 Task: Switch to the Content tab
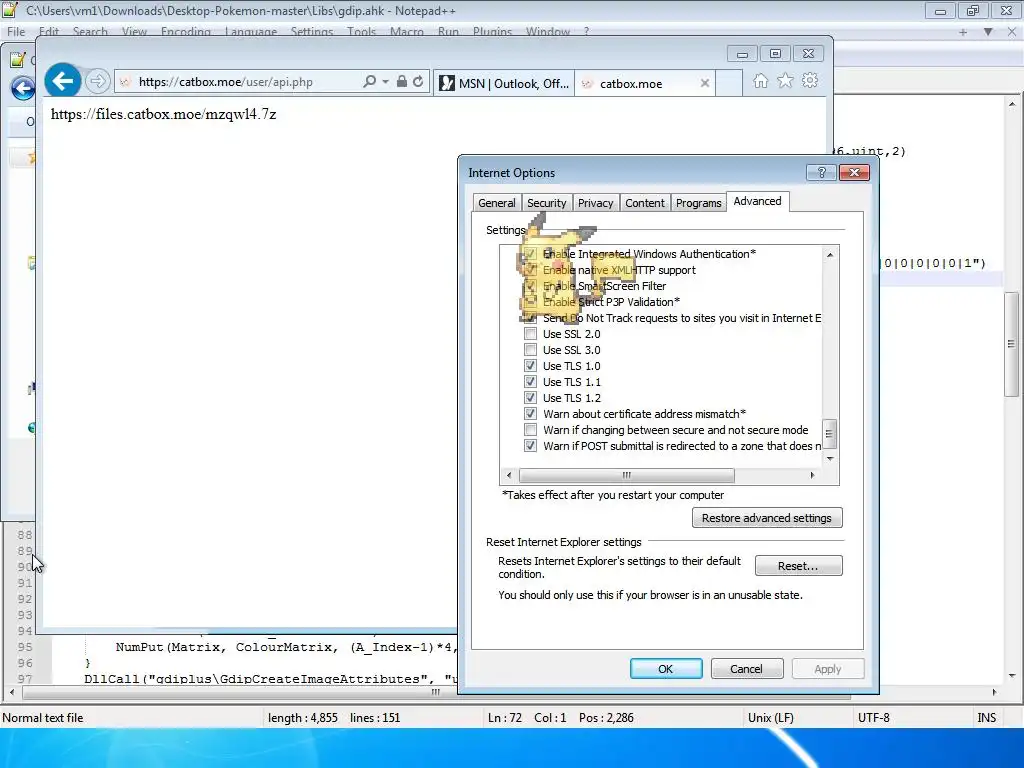tap(645, 203)
